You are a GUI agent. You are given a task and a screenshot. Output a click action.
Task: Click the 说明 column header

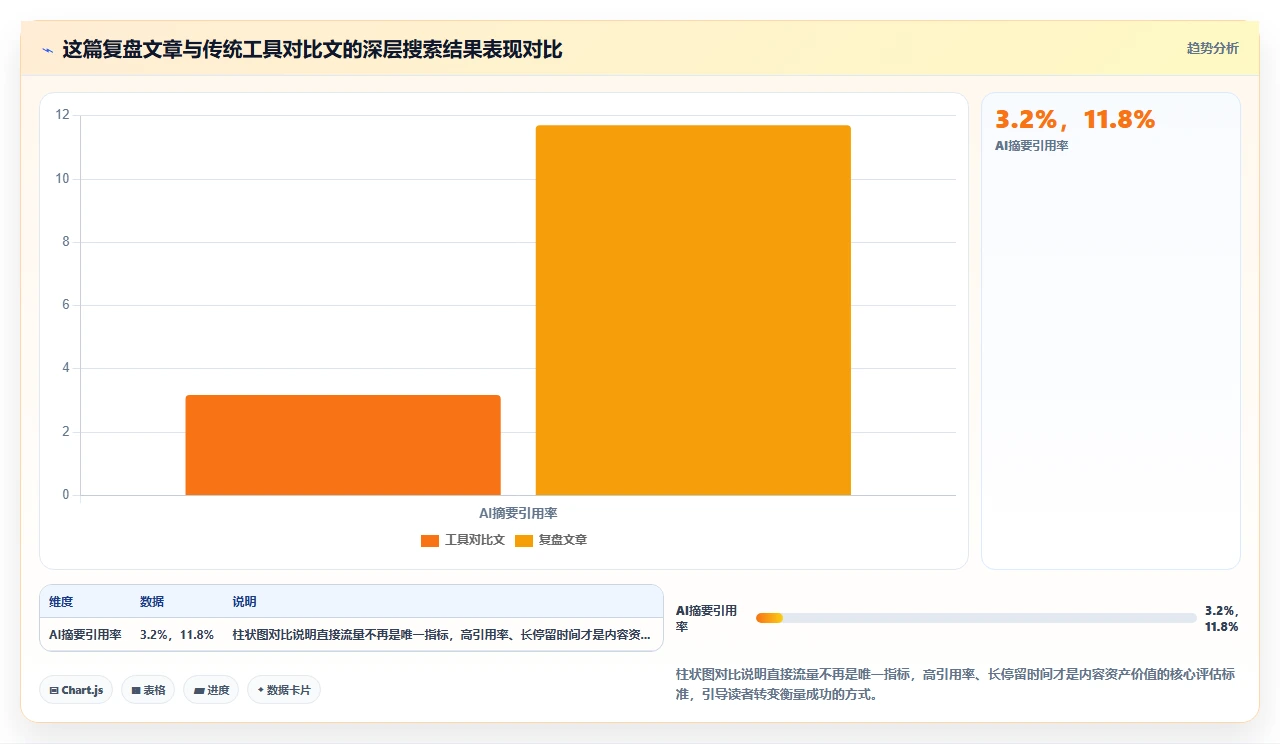(x=244, y=602)
